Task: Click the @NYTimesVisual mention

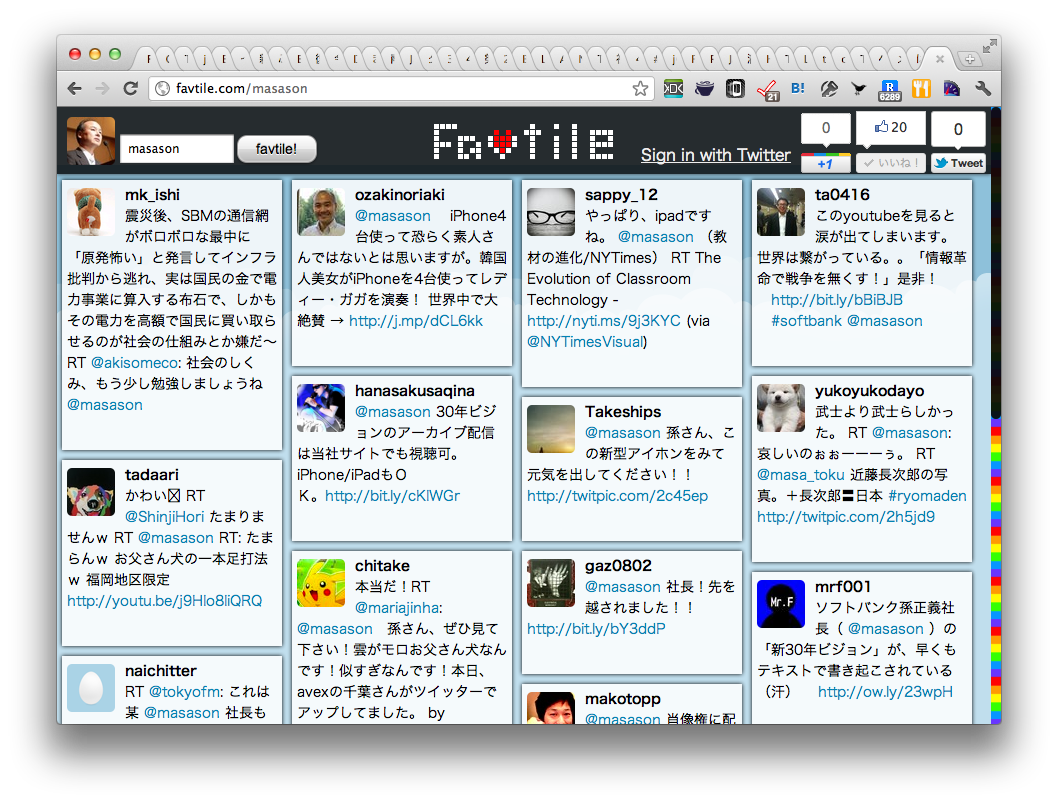Action: (x=585, y=342)
